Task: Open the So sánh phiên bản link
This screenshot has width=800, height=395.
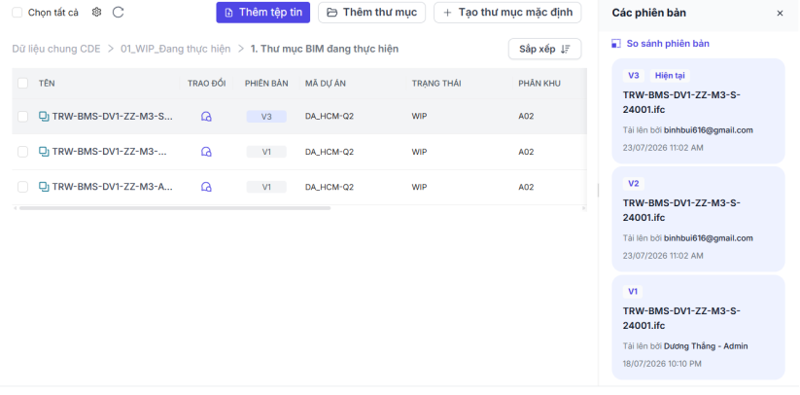Action: coord(668,44)
